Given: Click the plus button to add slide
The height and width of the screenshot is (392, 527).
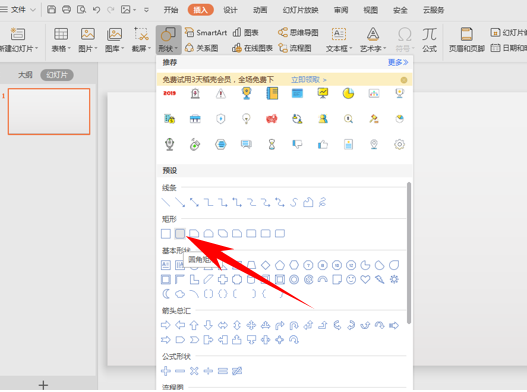Looking at the screenshot, I should pos(43,385).
